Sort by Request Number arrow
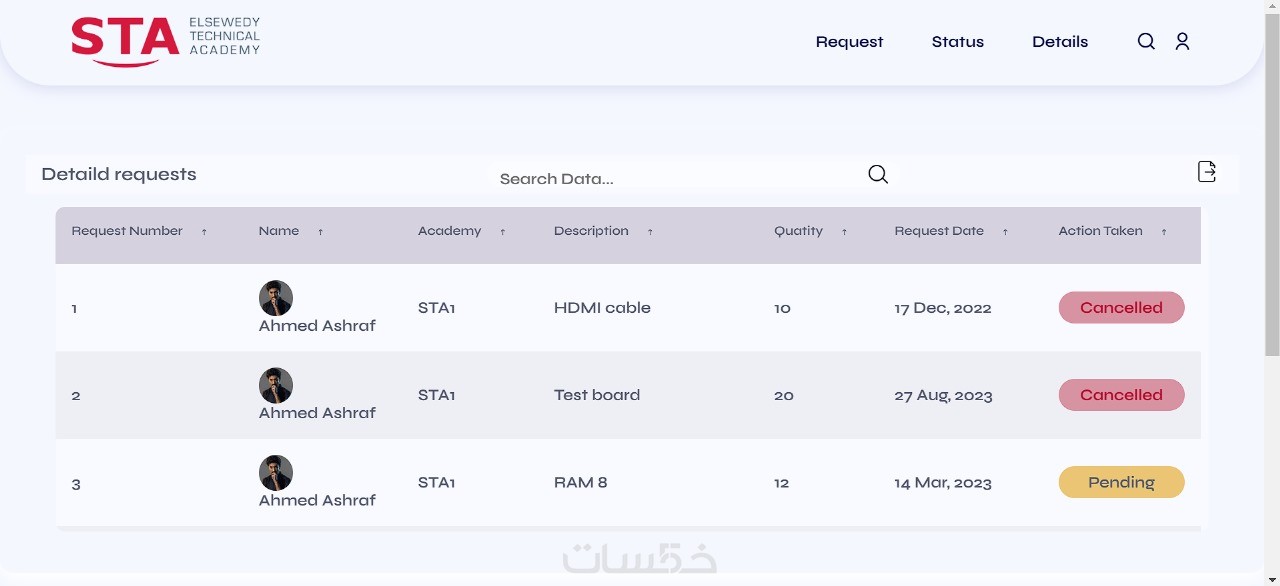The image size is (1280, 586). tap(204, 232)
